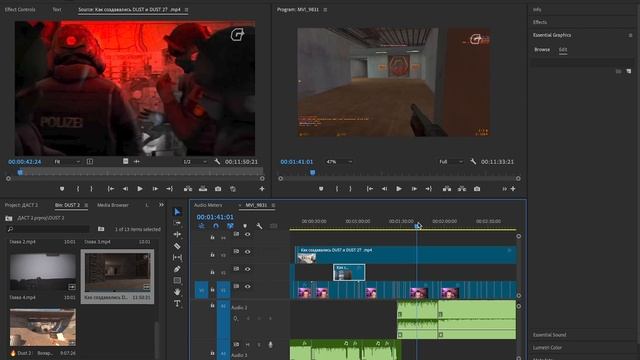Select the Razor tool
640x360 pixels.
(177, 246)
